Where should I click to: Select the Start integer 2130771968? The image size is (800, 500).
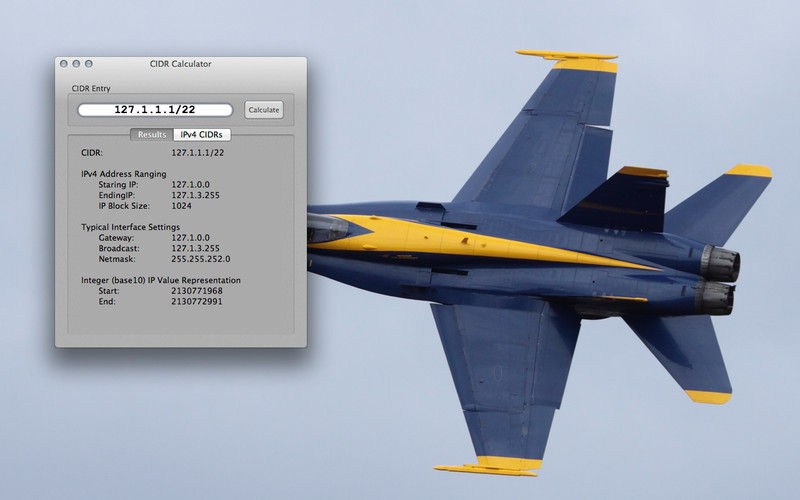click(x=196, y=291)
